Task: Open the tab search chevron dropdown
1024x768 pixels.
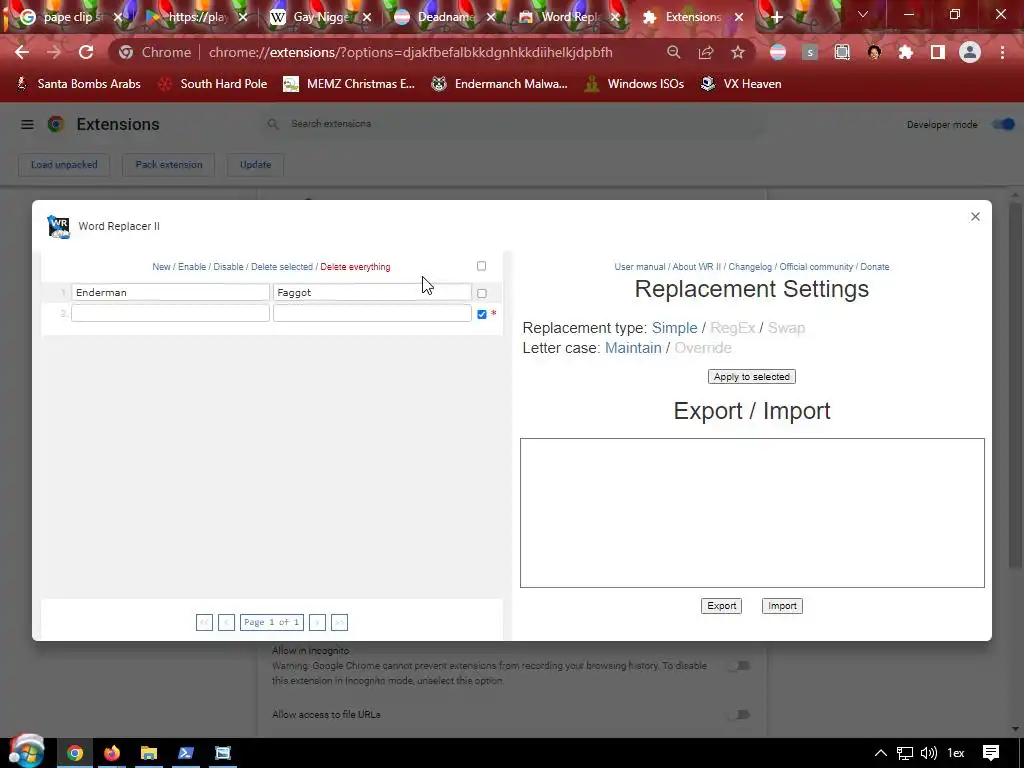Action: pyautogui.click(x=863, y=14)
